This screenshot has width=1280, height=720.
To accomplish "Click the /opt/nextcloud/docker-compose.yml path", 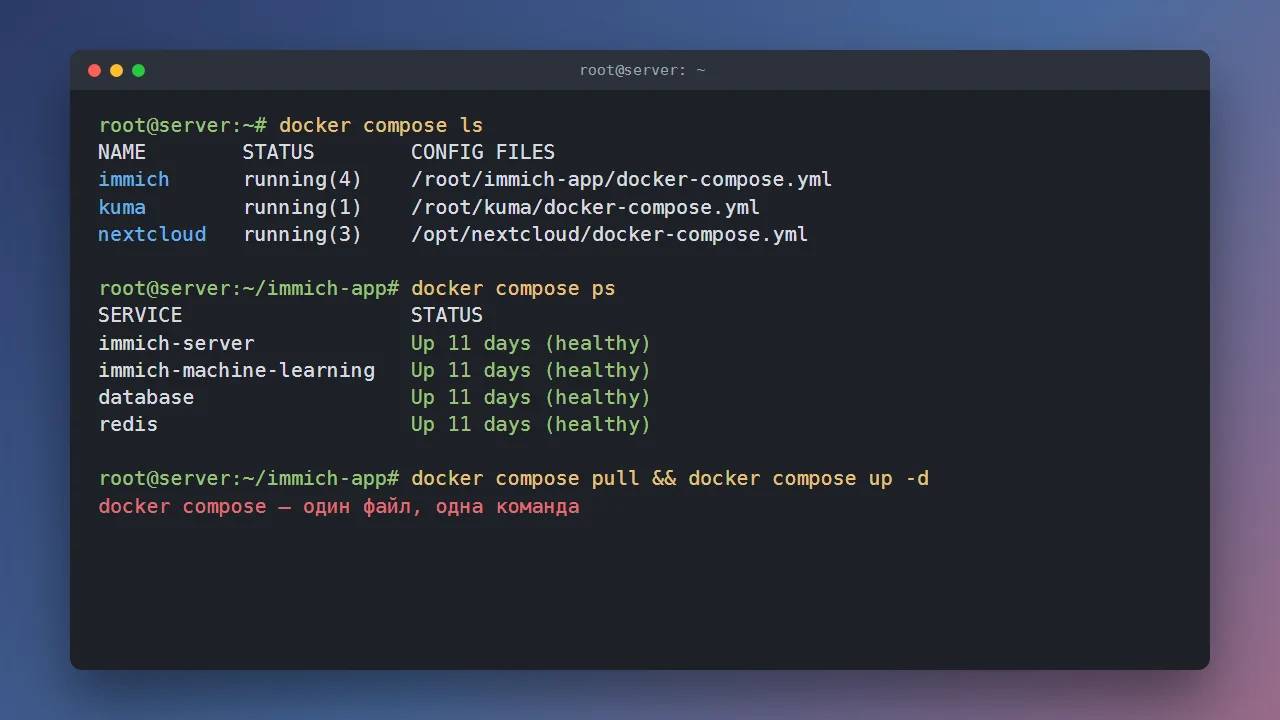I will coord(610,234).
